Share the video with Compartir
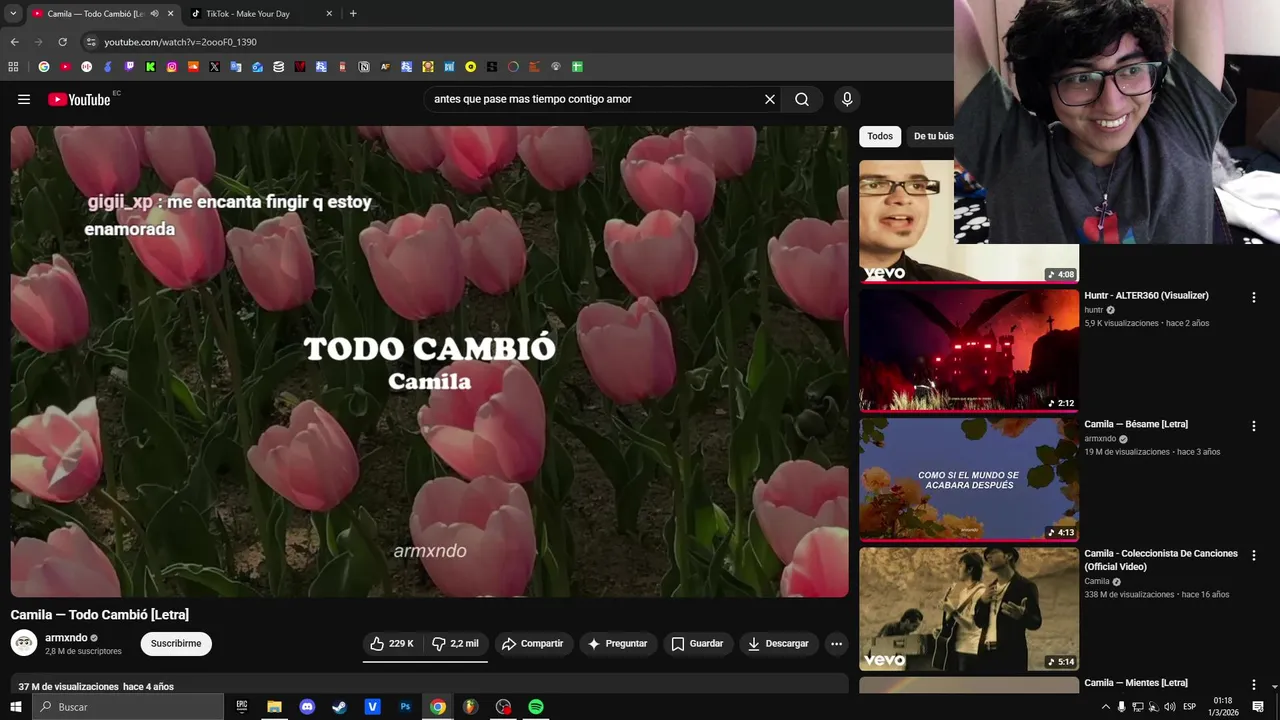This screenshot has height=720, width=1280. point(533,643)
